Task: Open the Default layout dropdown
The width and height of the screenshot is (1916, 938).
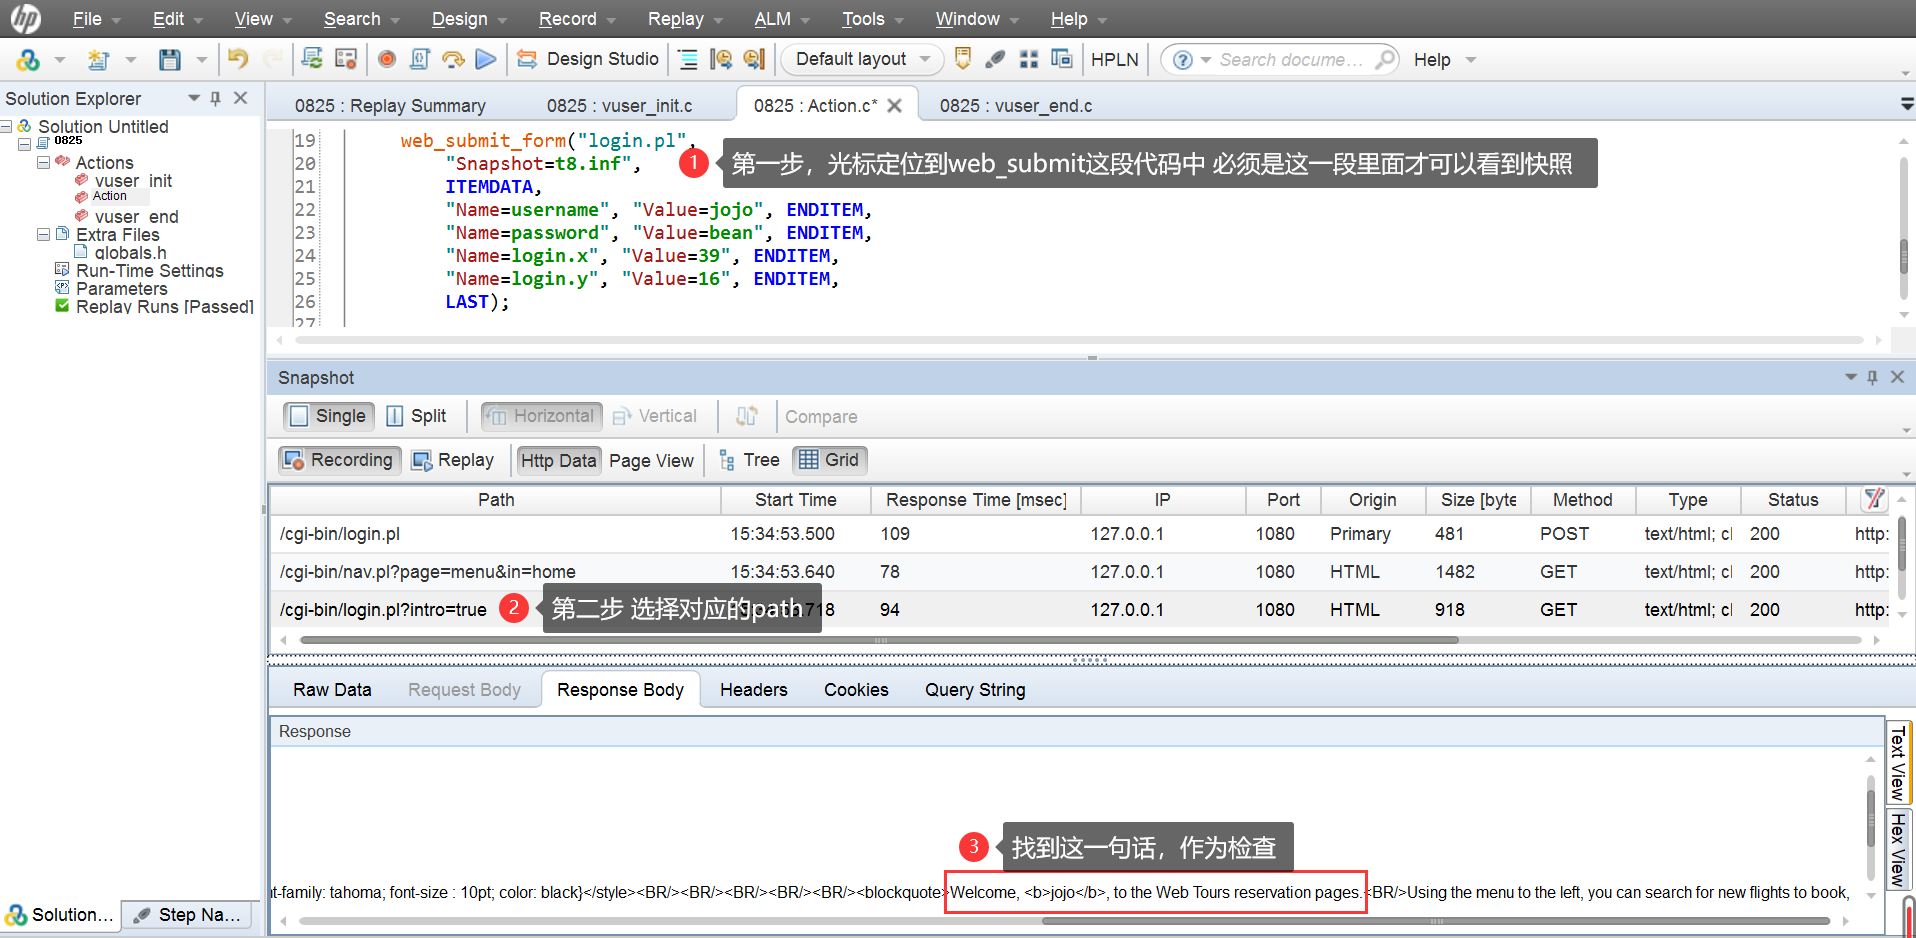Action: click(862, 59)
